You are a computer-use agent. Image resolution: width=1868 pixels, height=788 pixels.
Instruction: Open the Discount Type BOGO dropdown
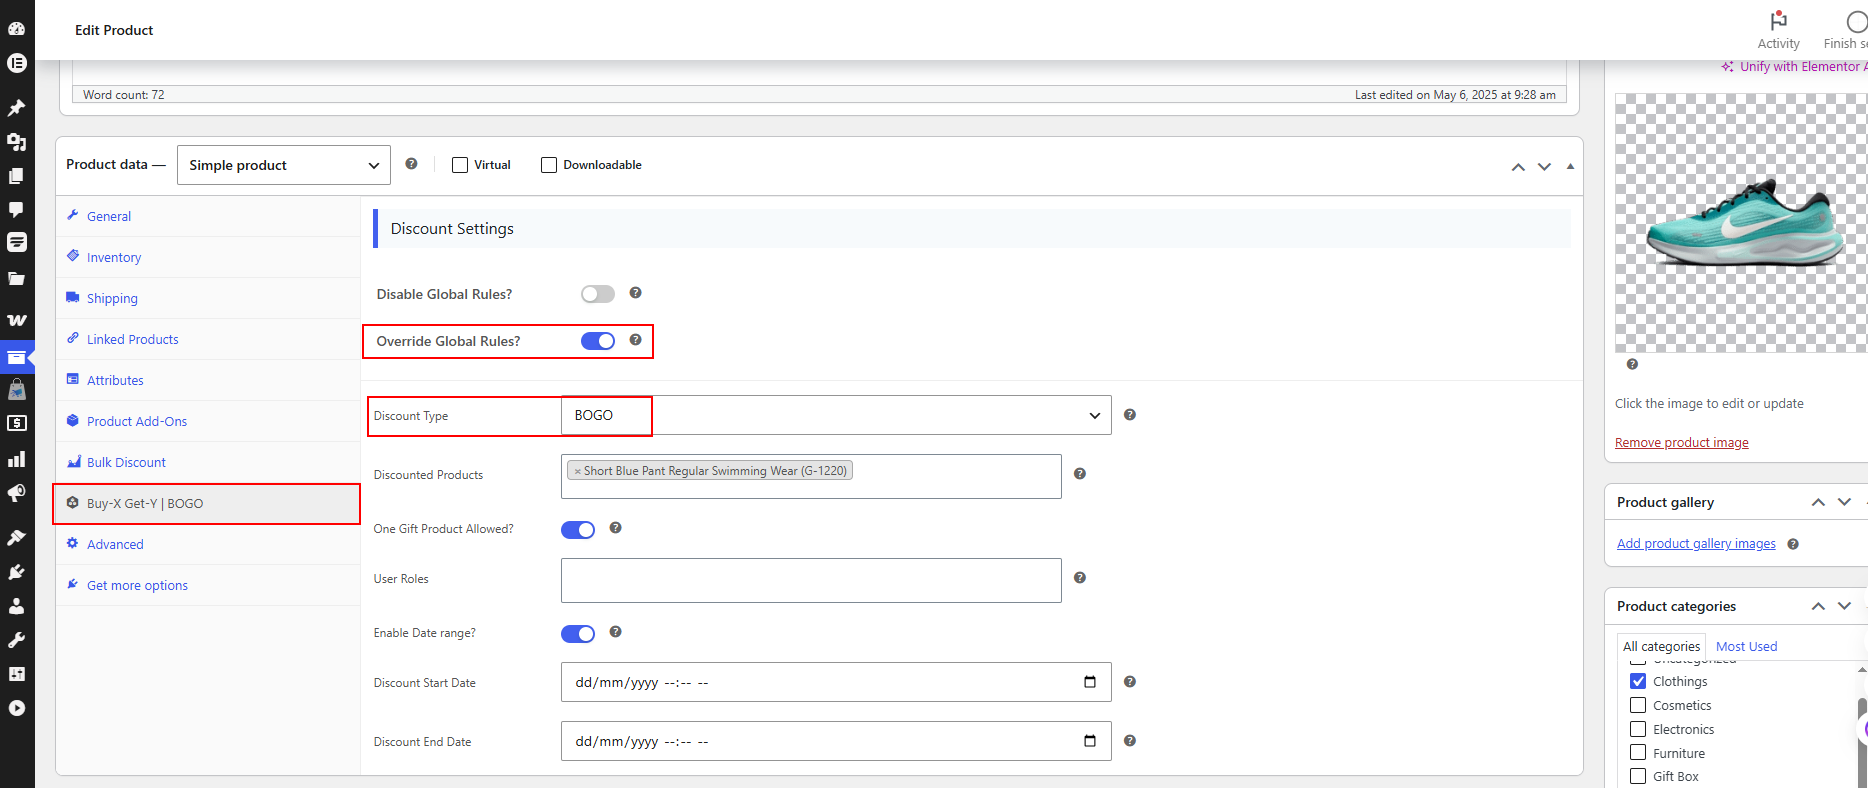coord(836,415)
